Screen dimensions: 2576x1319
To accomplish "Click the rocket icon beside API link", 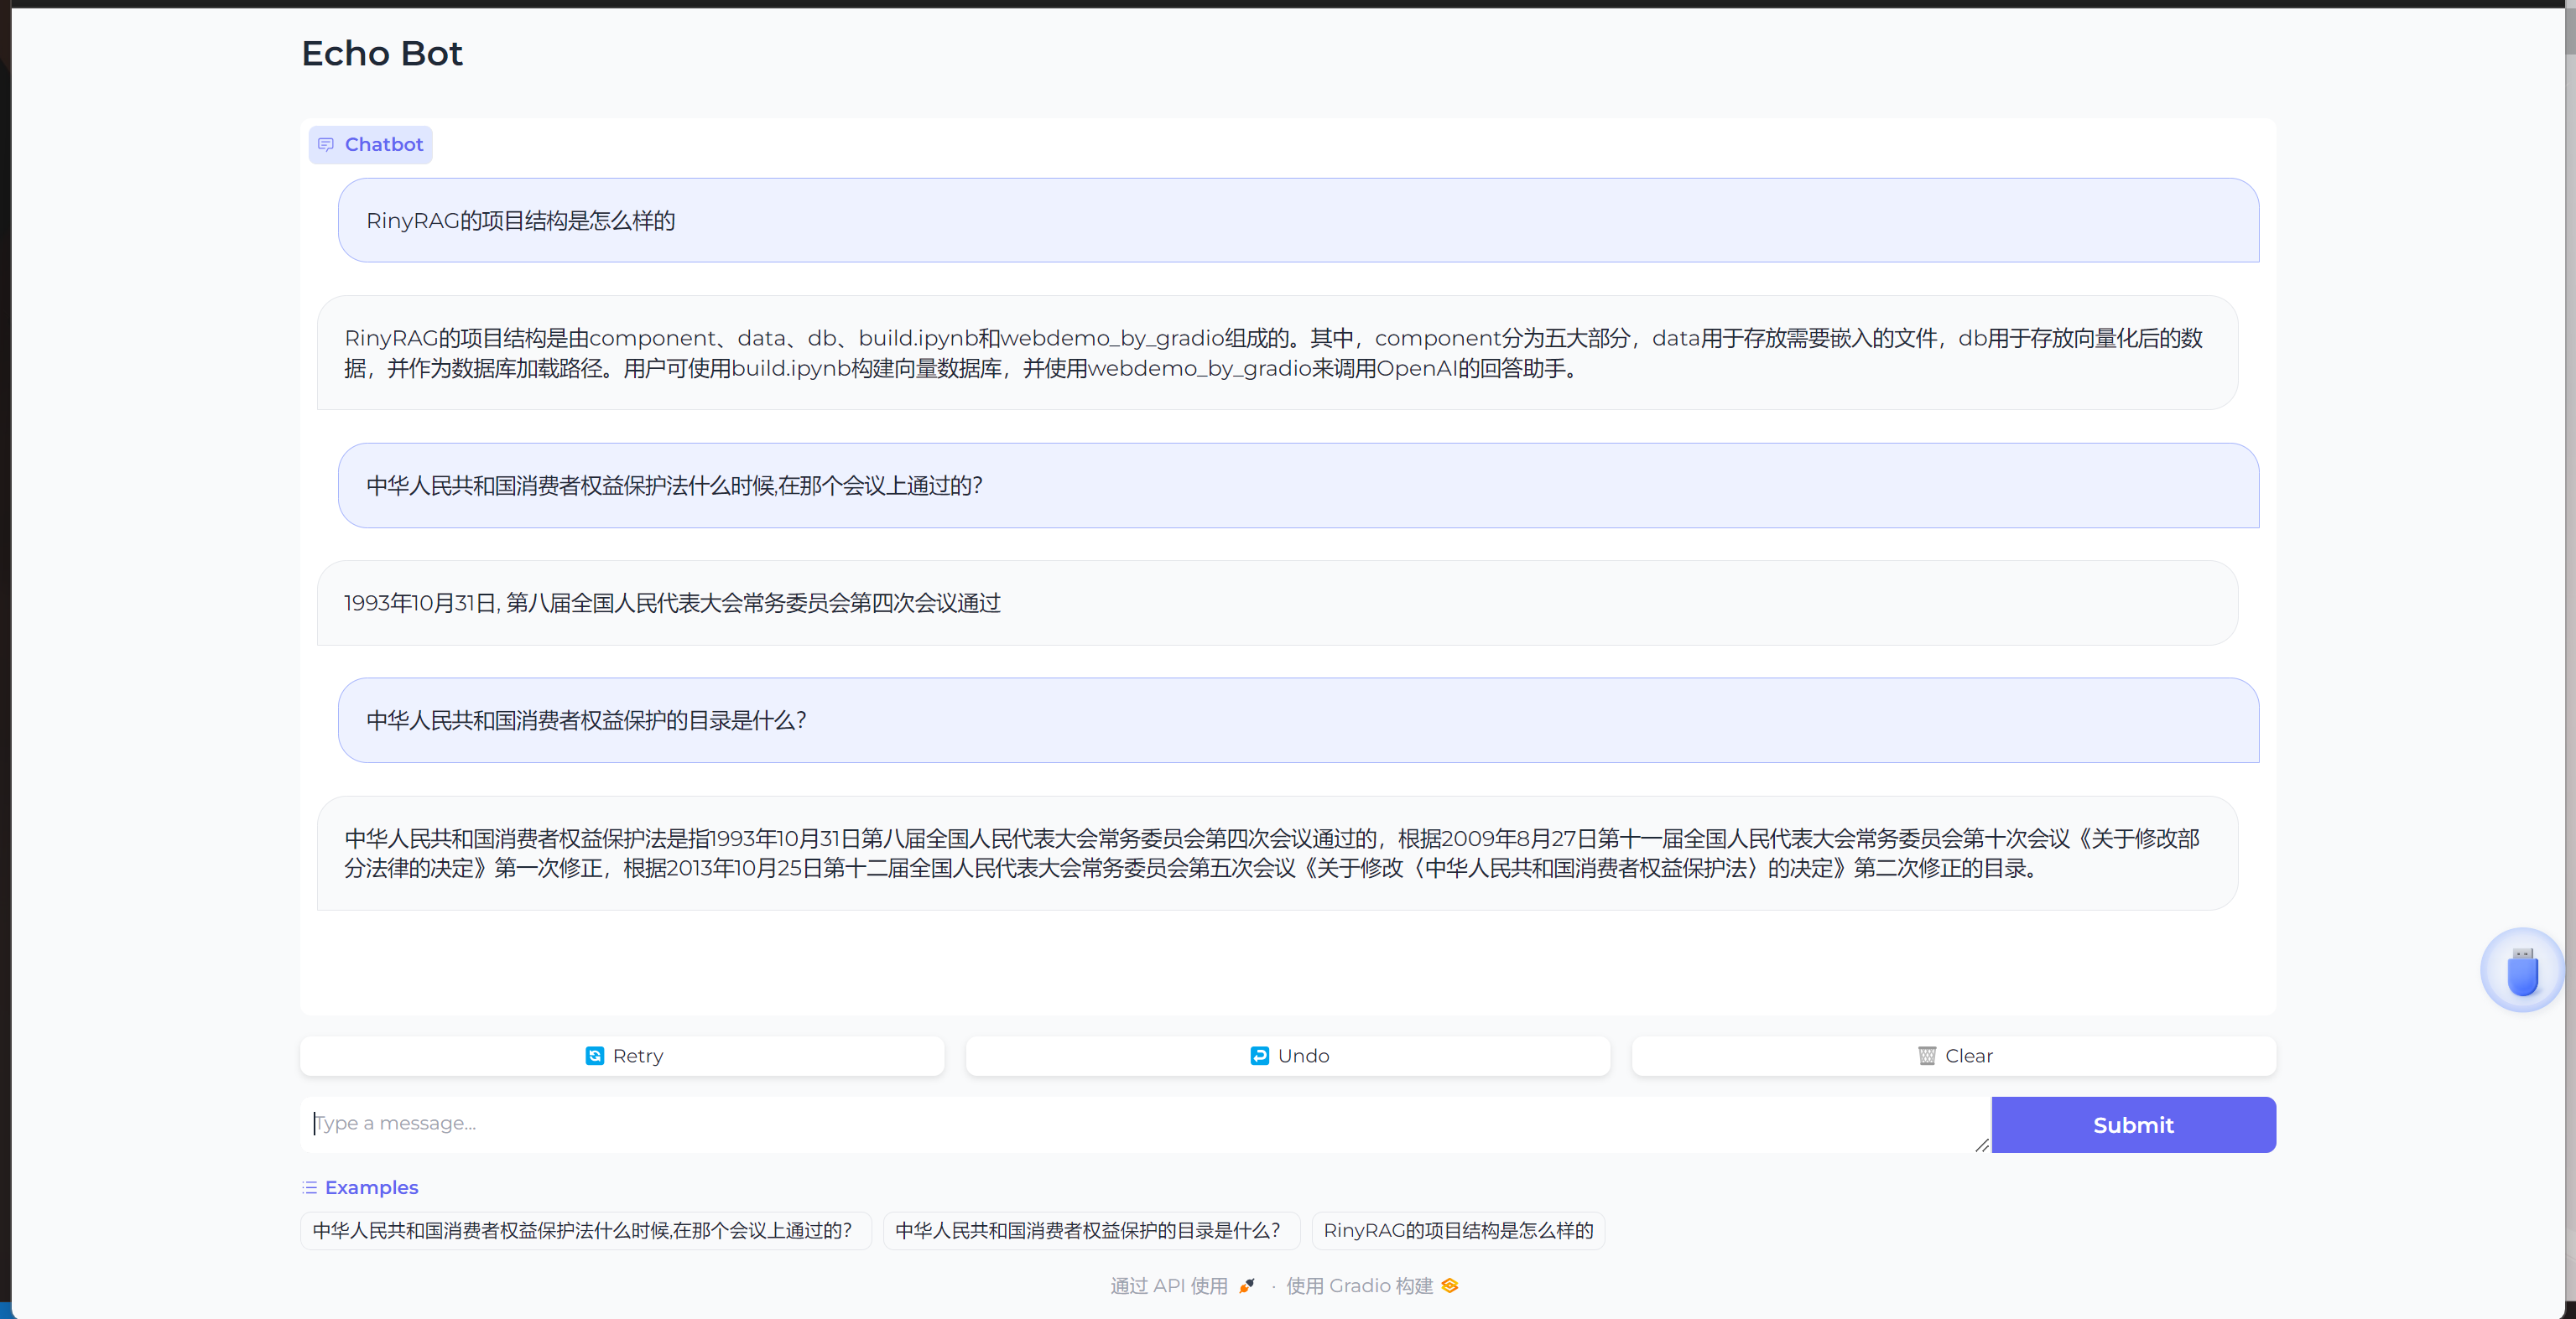I will coord(1246,1286).
